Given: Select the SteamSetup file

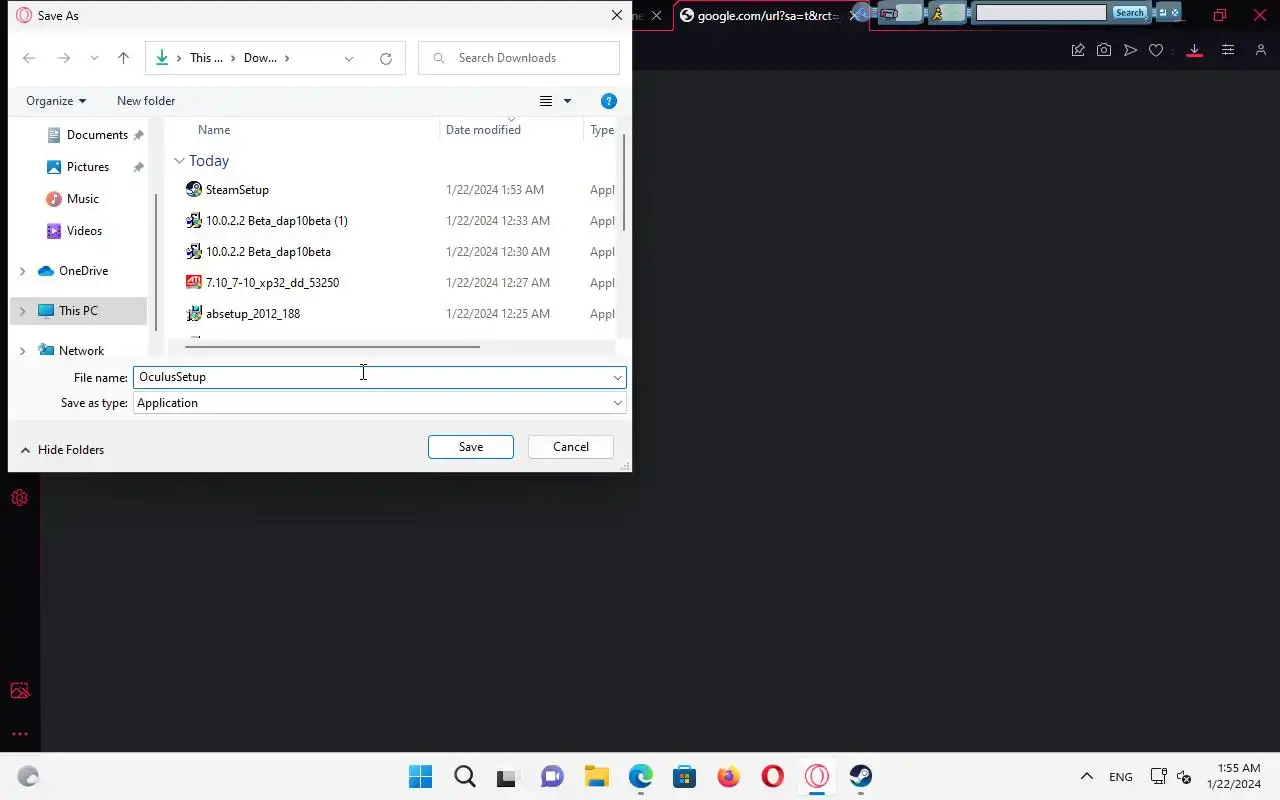Looking at the screenshot, I should tap(237, 190).
